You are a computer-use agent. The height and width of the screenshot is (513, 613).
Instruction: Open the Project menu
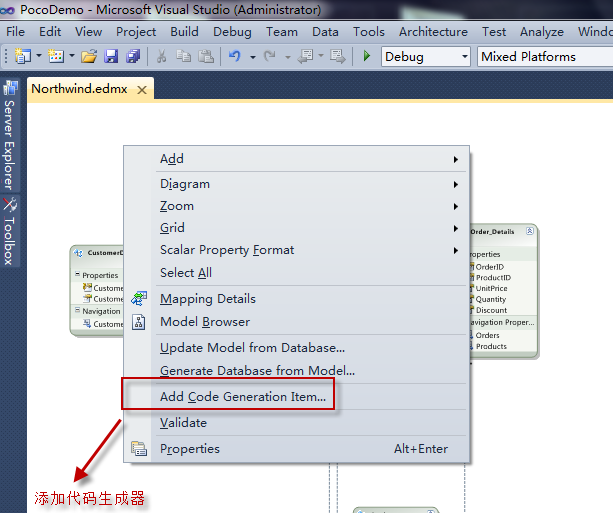pyautogui.click(x=136, y=32)
